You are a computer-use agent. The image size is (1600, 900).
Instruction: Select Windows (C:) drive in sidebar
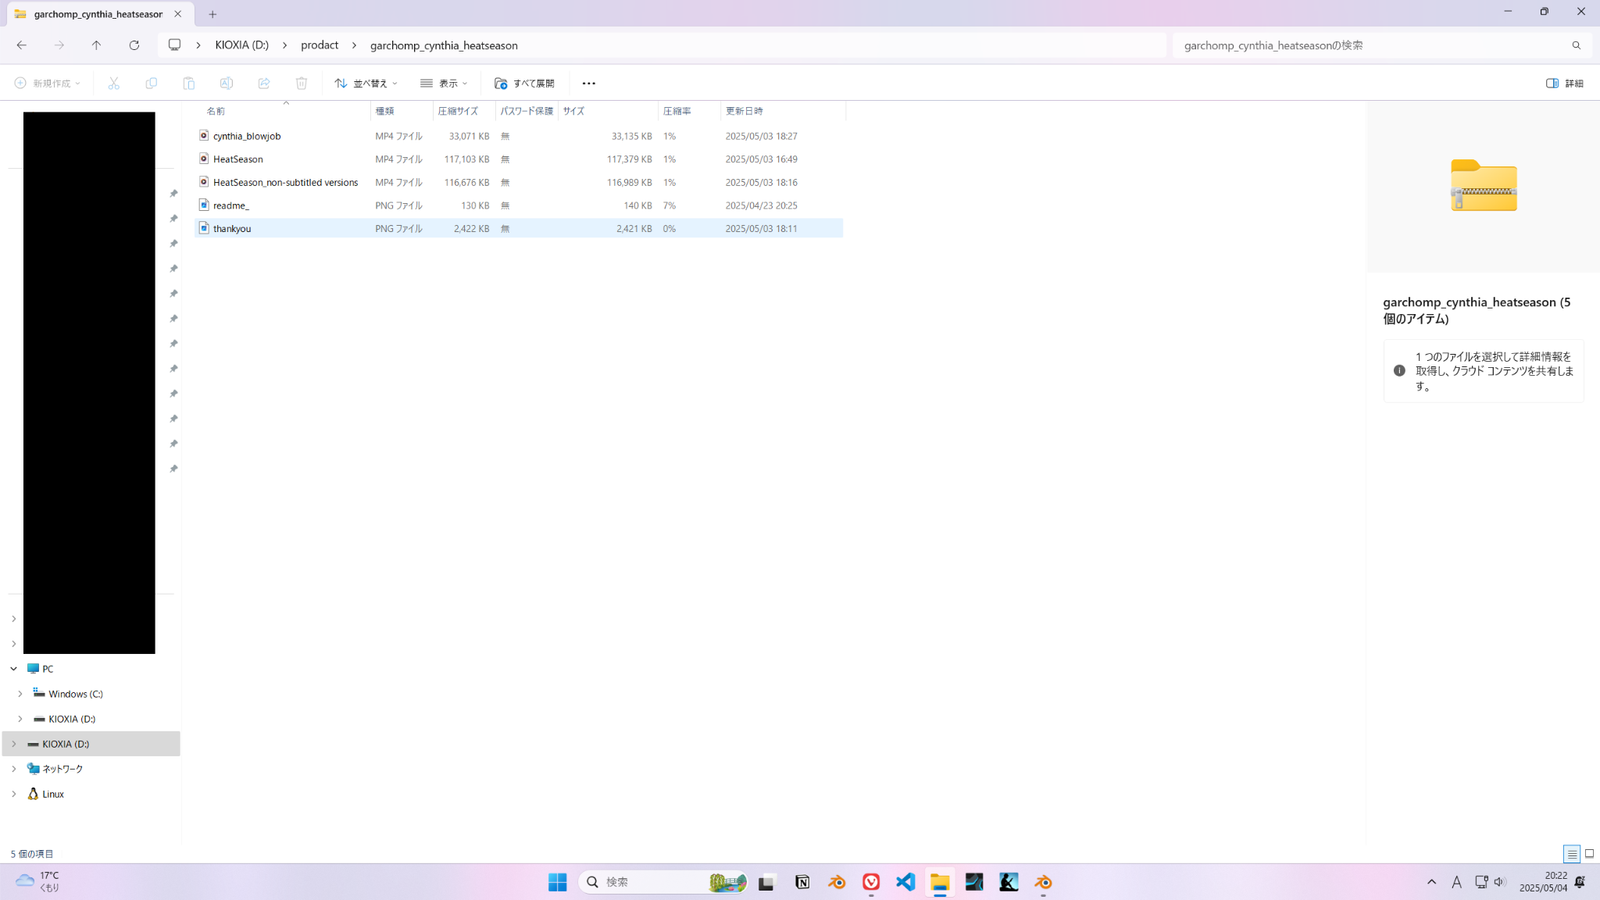[x=76, y=694]
